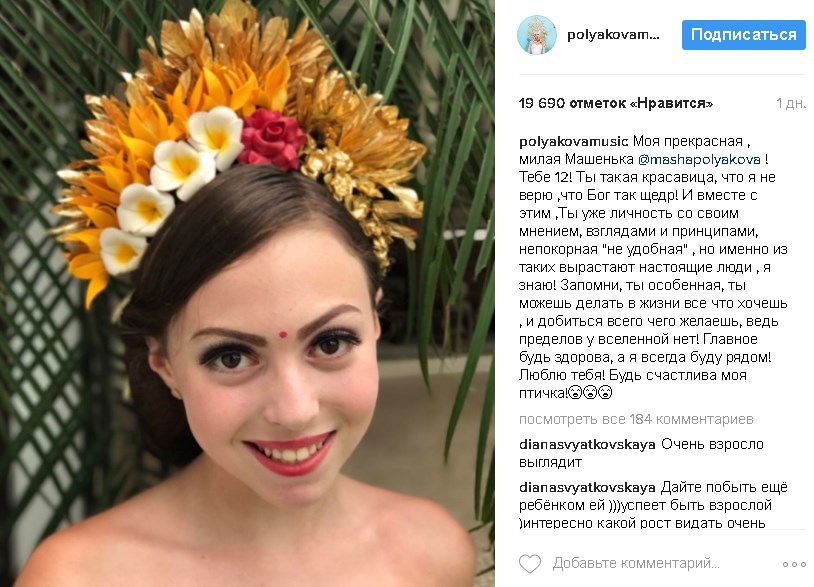Open polyakovamusic profile avatar picture

tap(537, 35)
